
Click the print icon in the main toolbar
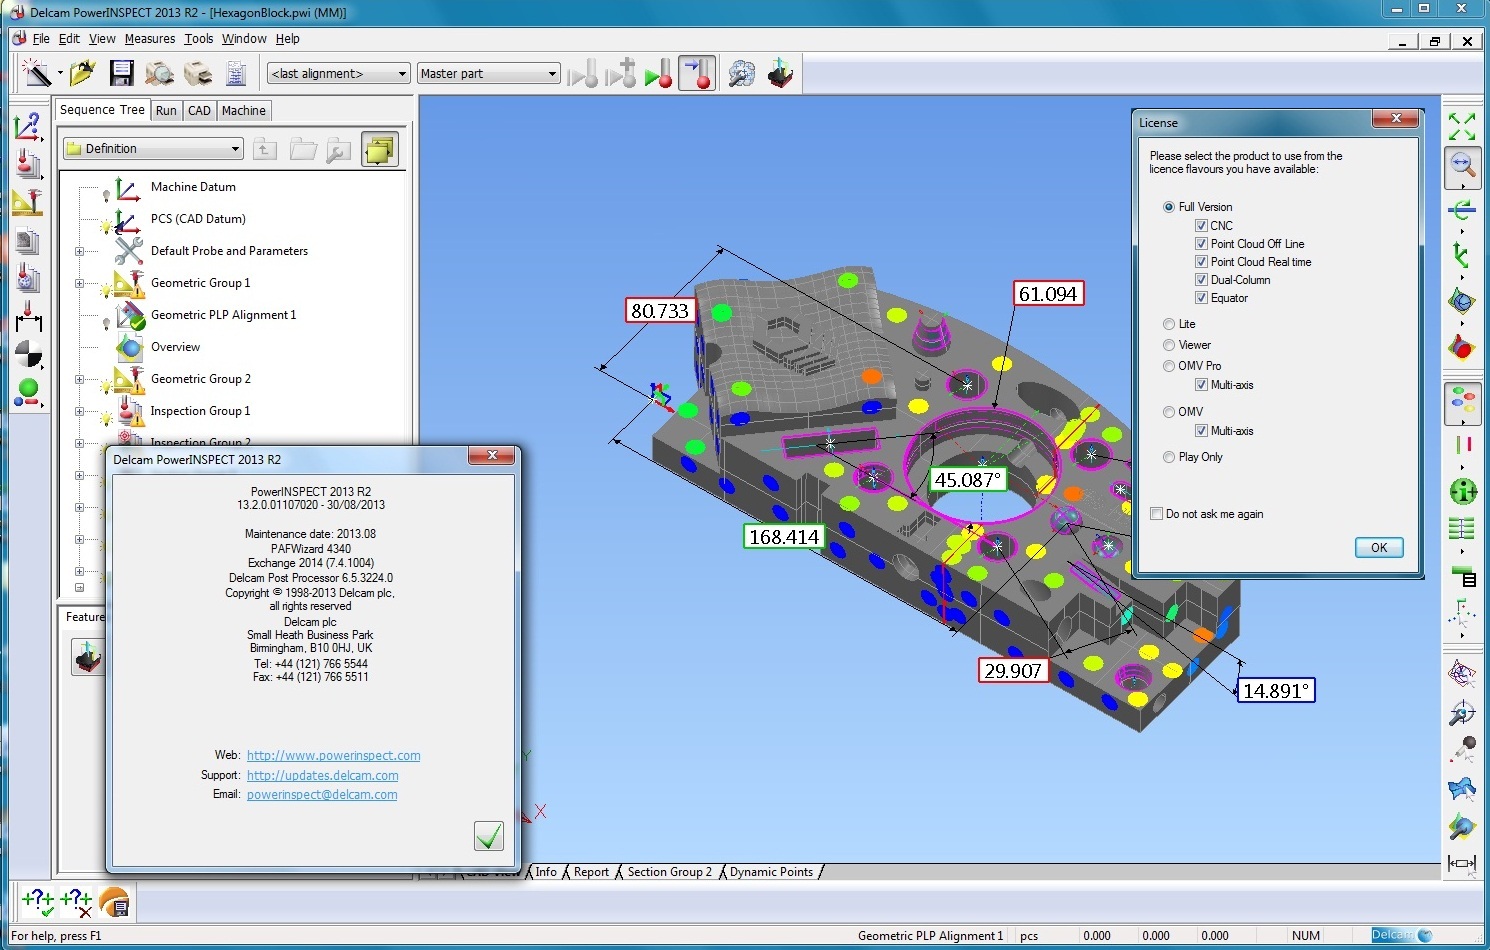click(x=198, y=73)
